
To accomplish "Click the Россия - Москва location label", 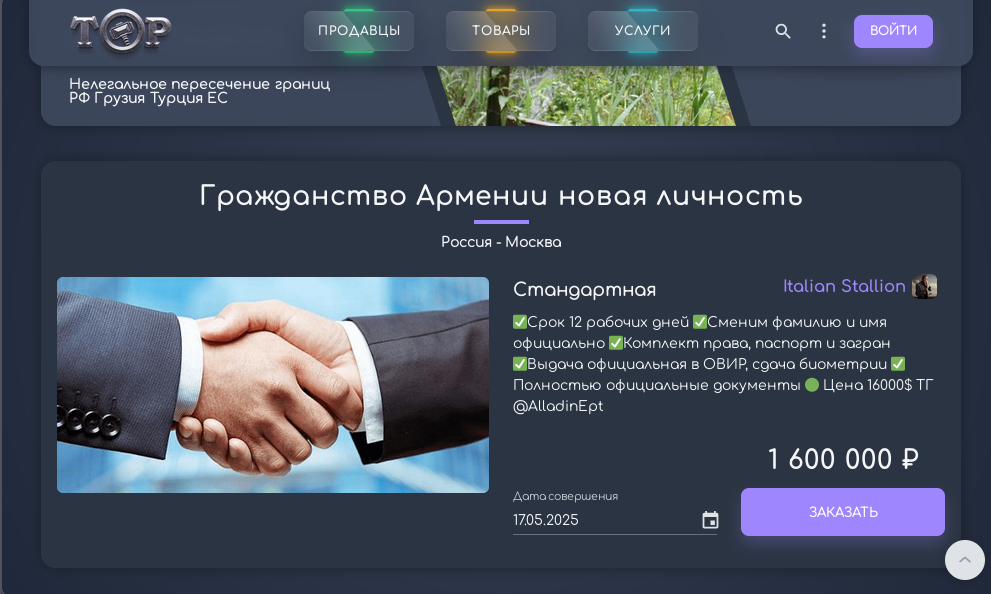I will pos(501,242).
